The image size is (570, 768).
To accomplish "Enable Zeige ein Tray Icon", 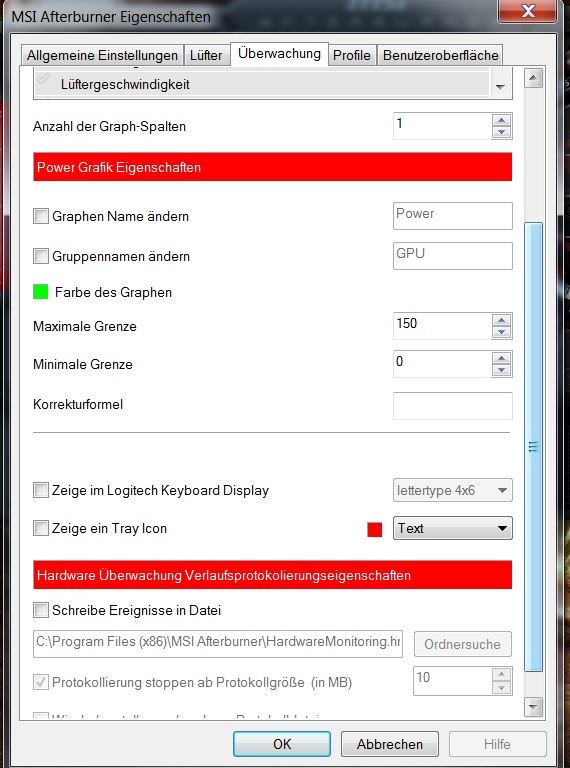I will click(x=41, y=528).
